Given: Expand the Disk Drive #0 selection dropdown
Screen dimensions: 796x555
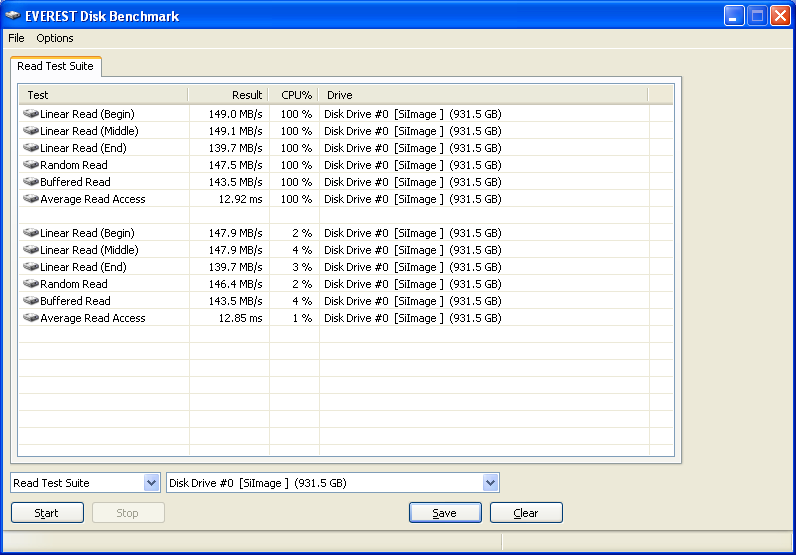Looking at the screenshot, I should (490, 483).
